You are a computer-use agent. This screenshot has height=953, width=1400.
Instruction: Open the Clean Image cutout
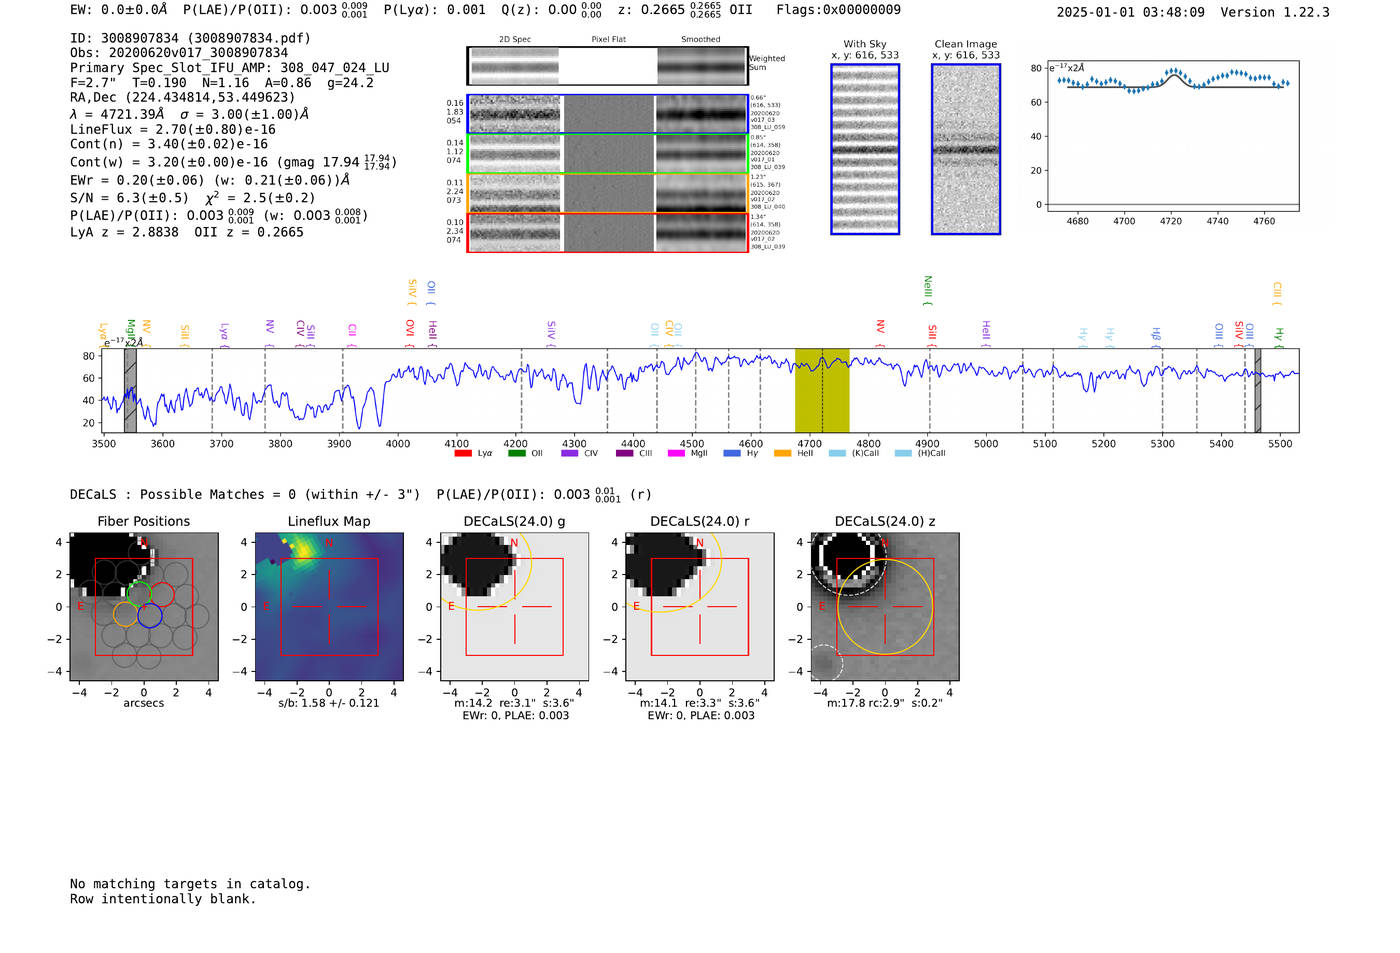tap(966, 149)
